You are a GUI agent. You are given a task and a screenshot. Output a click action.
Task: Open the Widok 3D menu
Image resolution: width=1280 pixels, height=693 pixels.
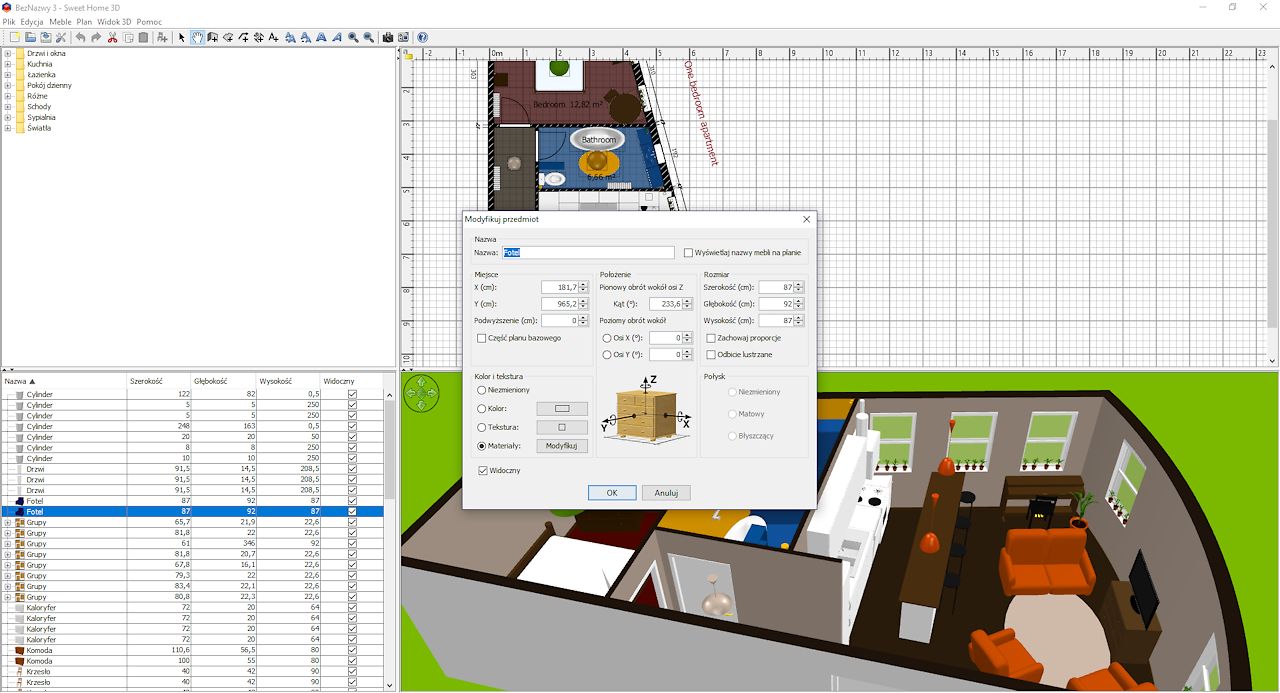[114, 22]
